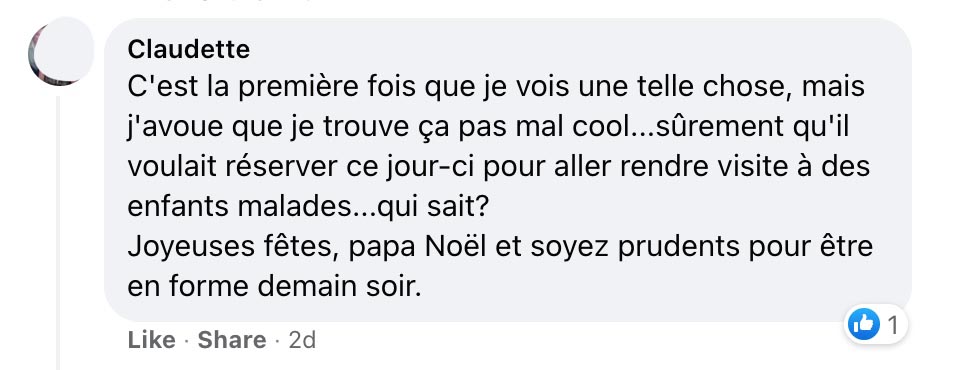Click the text "enfants malades...qui sait?"

point(308,207)
